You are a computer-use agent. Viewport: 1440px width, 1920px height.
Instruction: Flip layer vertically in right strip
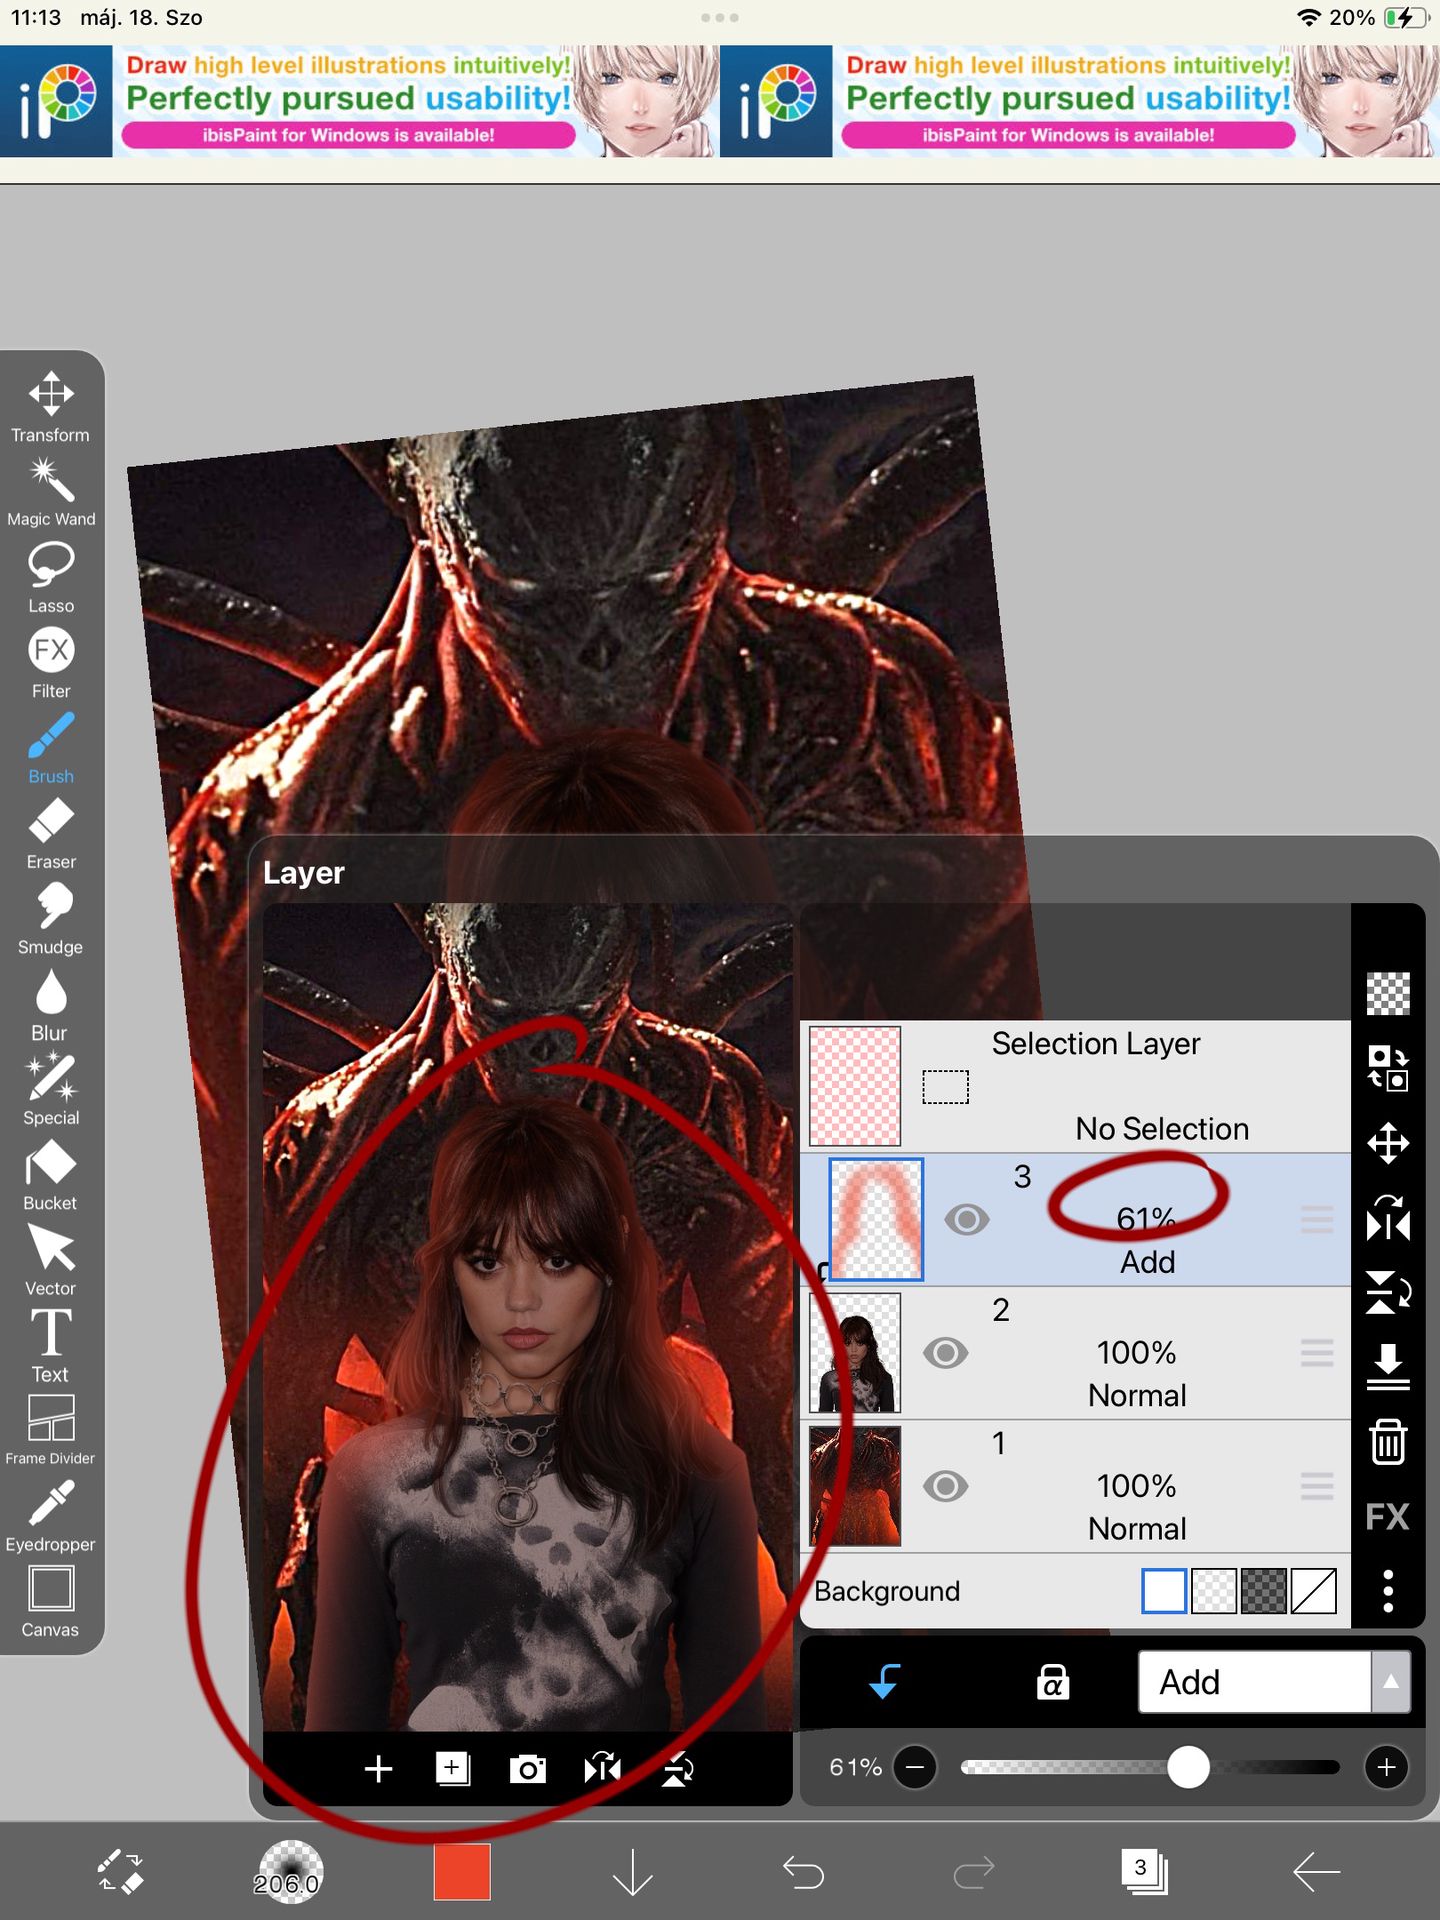click(1388, 1293)
